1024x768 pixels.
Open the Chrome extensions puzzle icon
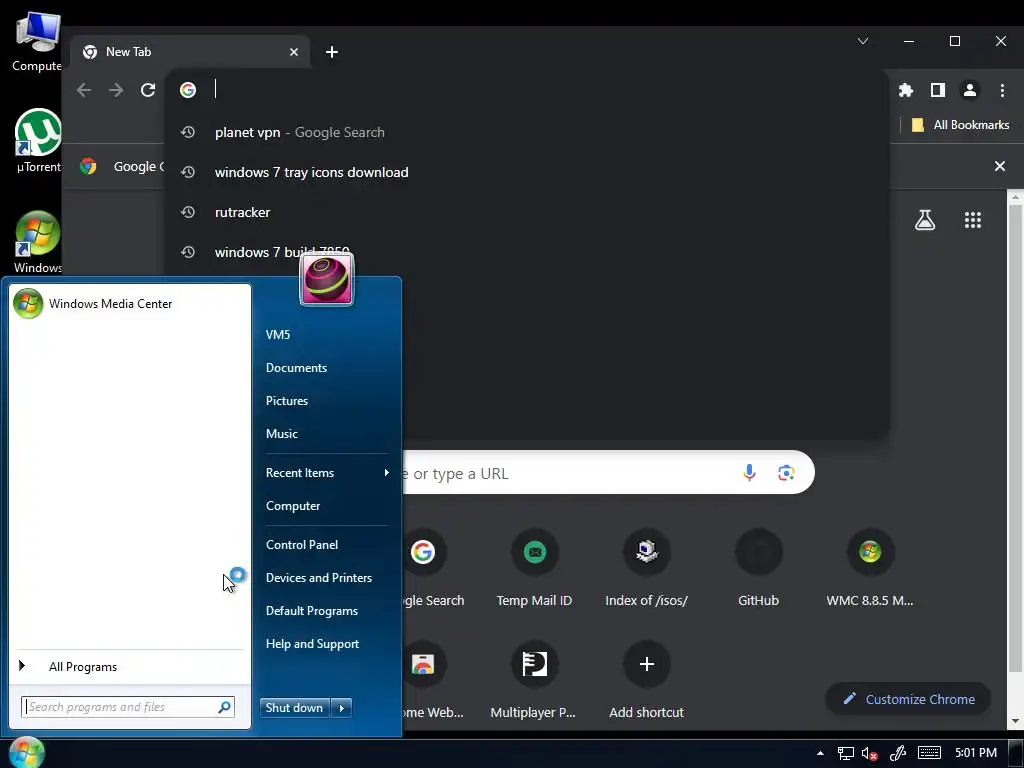(x=906, y=90)
